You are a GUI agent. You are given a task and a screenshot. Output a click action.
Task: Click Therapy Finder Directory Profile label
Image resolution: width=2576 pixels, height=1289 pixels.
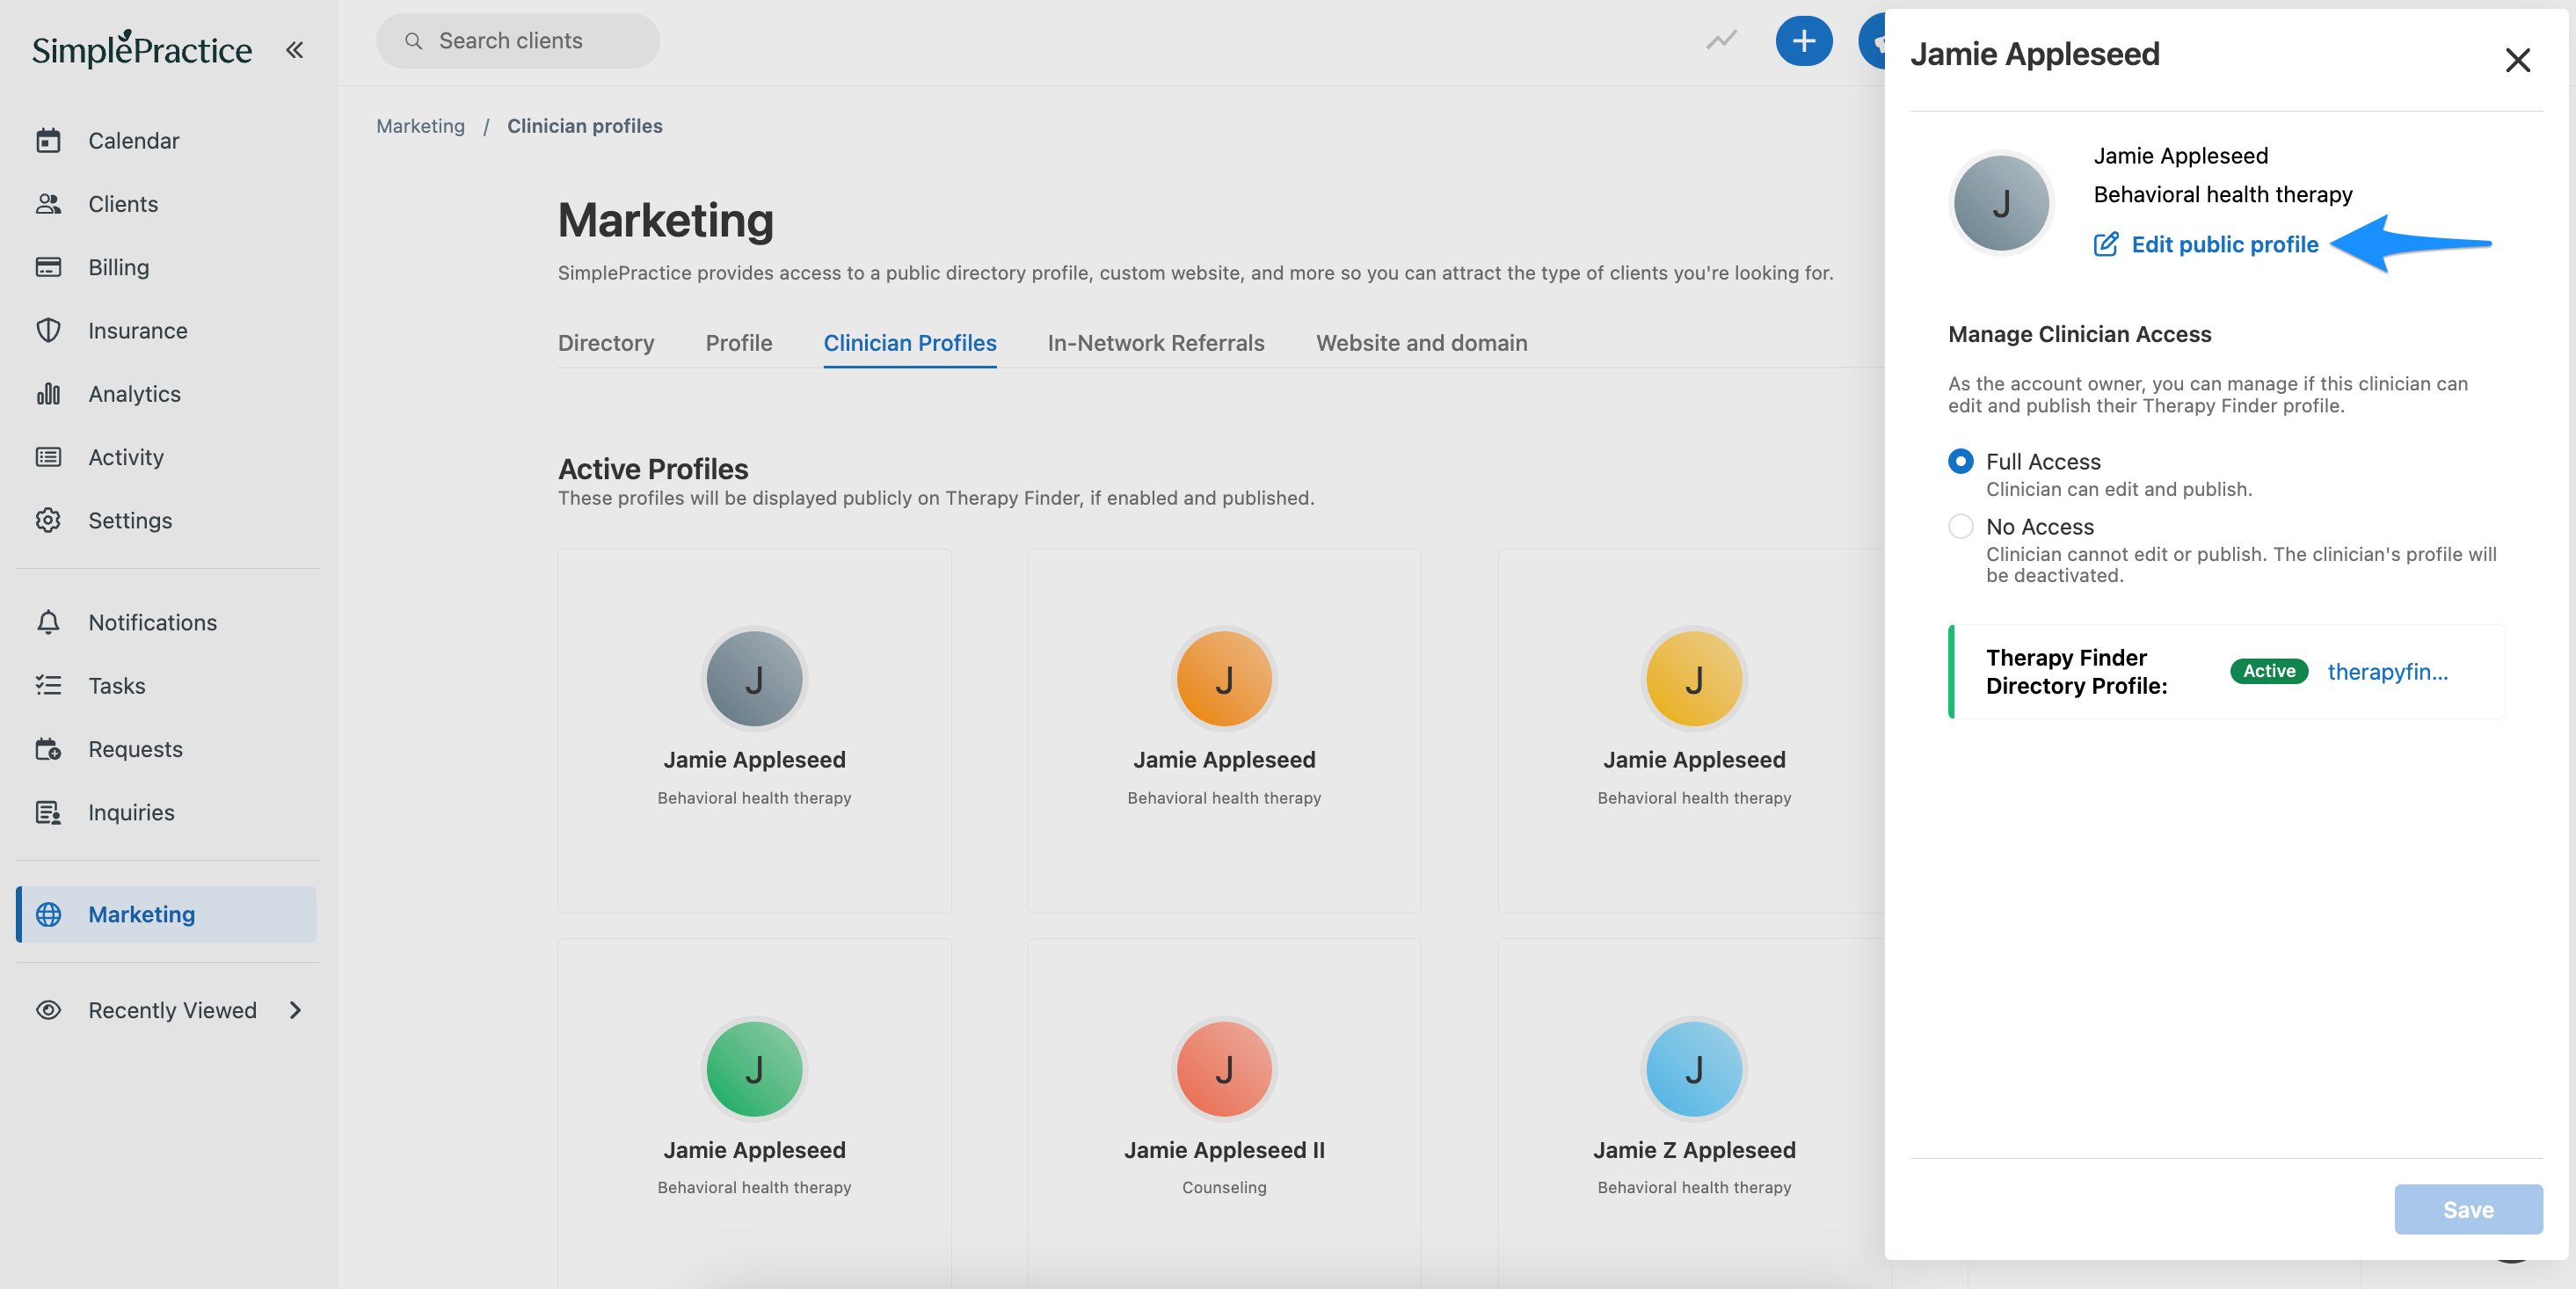point(2076,671)
